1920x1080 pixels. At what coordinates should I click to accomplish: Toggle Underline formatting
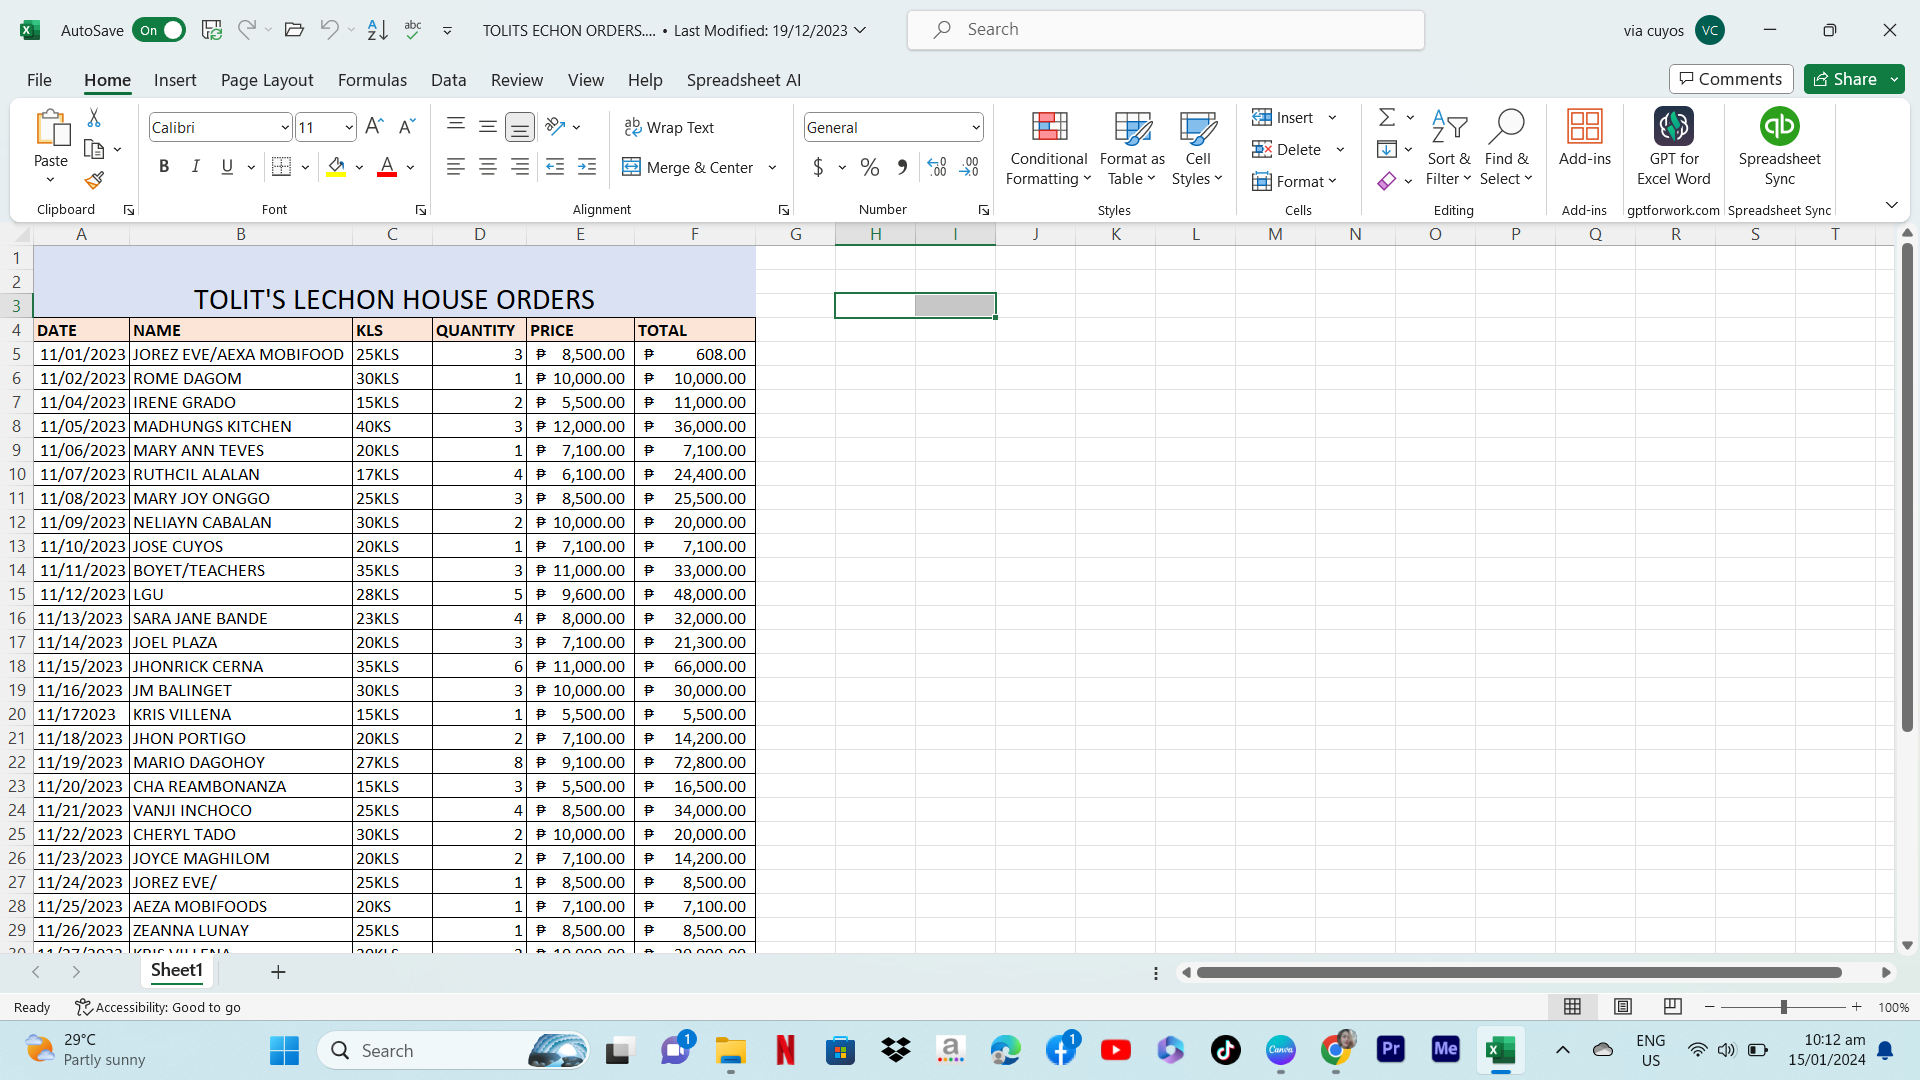(227, 167)
